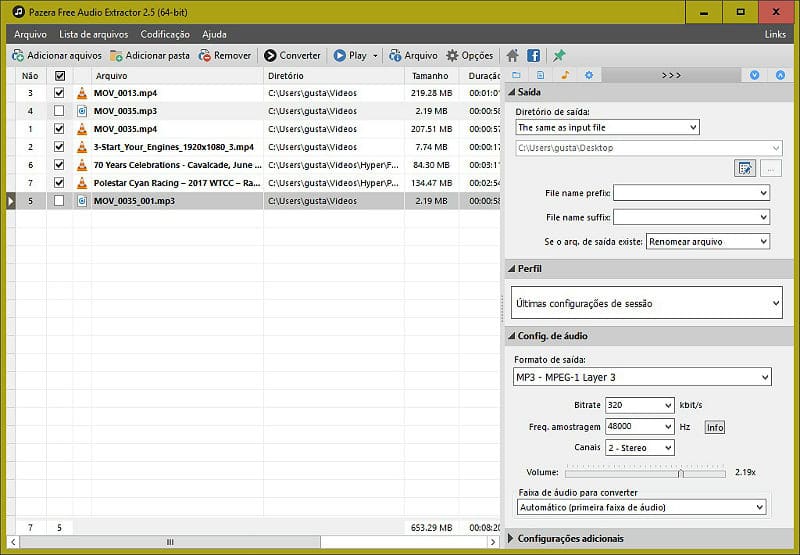Collapse the Config. de áudio section

512,336
